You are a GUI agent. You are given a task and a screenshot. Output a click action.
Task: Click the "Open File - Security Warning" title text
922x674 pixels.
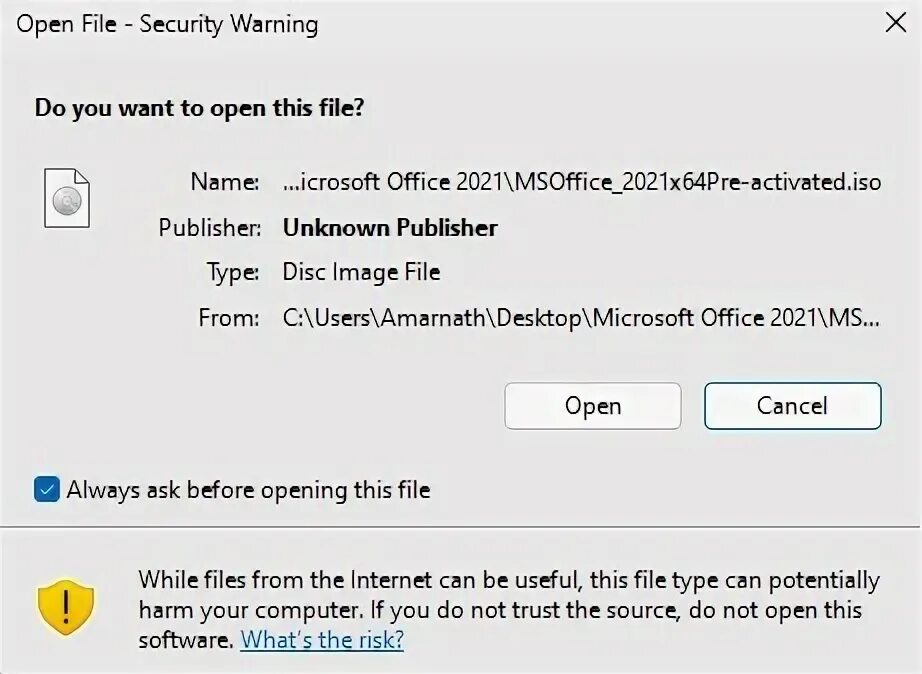[x=167, y=25]
